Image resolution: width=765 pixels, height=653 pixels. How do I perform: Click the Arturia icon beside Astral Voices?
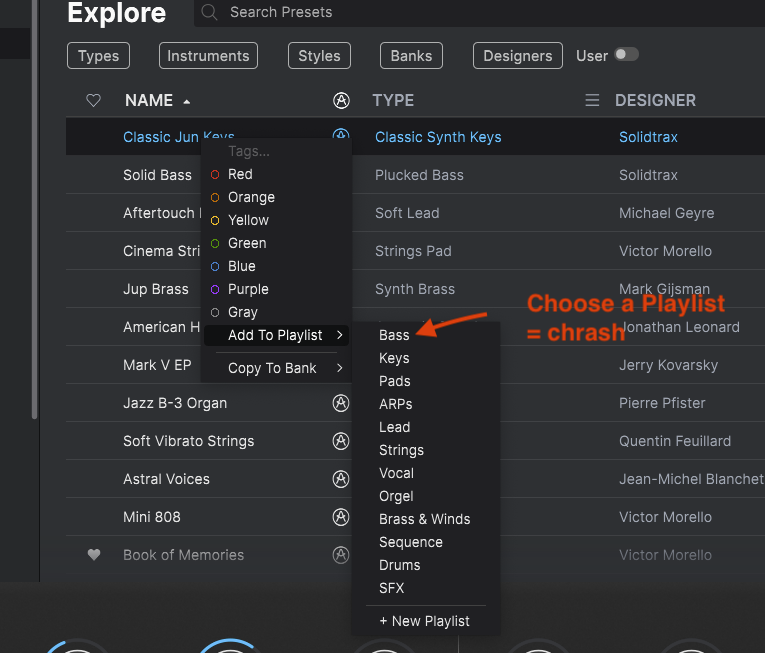pos(341,479)
